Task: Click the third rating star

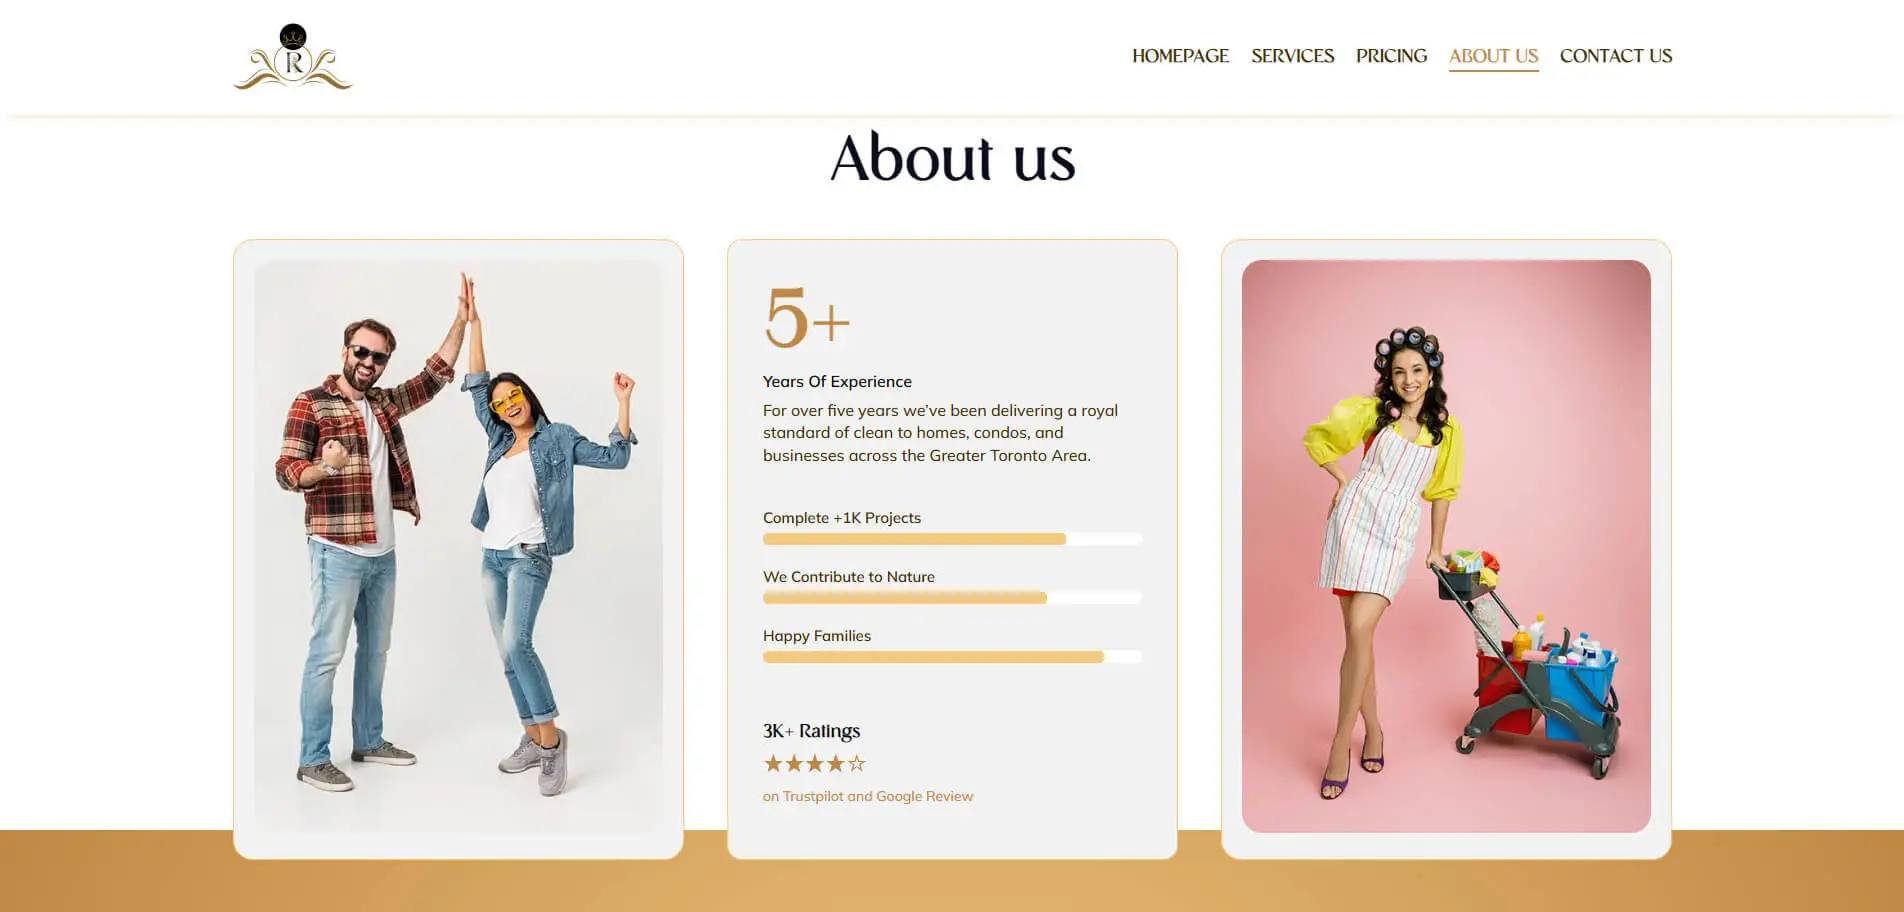Action: [815, 764]
